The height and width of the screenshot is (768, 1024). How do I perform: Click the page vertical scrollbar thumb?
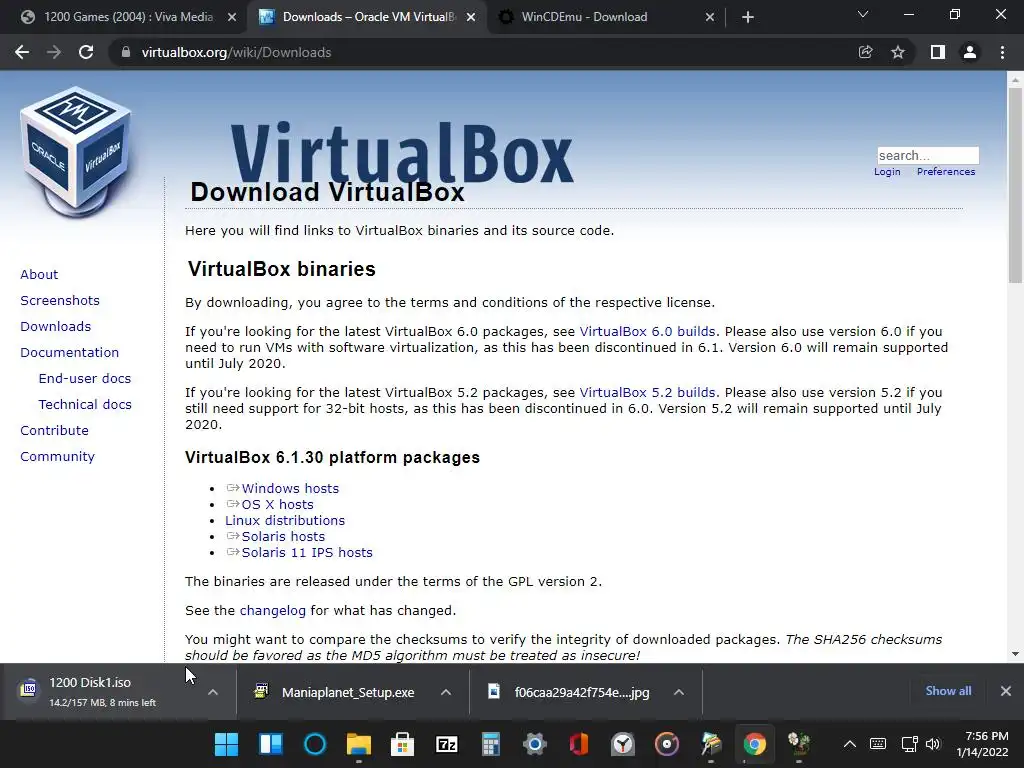pyautogui.click(x=1015, y=186)
